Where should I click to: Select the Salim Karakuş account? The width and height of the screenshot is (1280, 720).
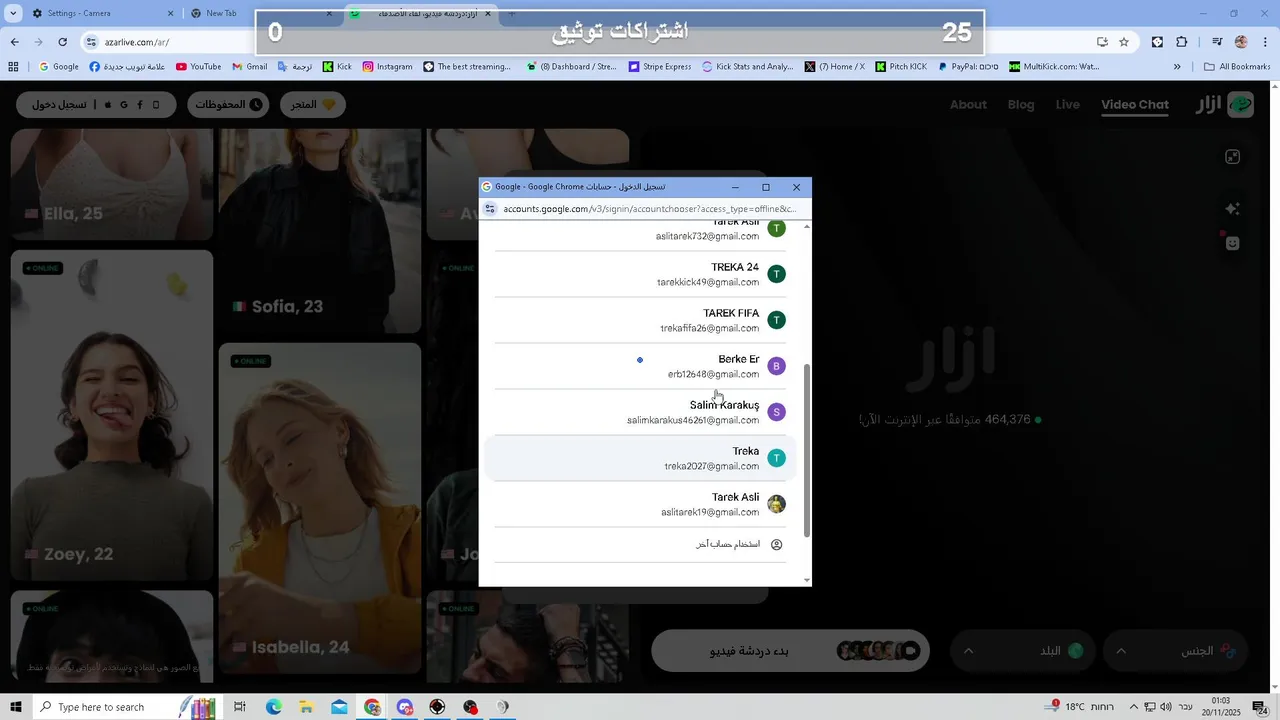pos(640,412)
